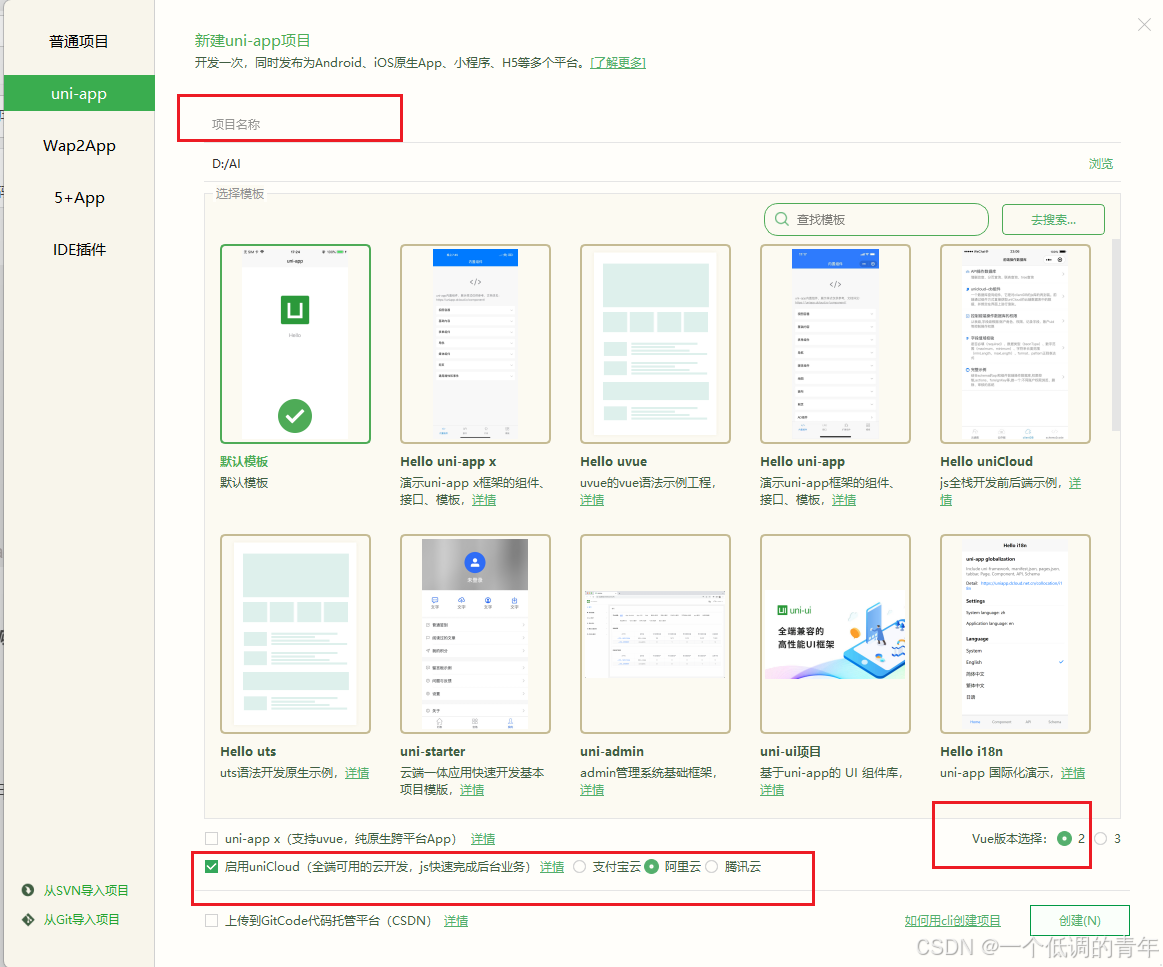Click the 去搜索... button
The image size is (1163, 967).
click(1052, 220)
